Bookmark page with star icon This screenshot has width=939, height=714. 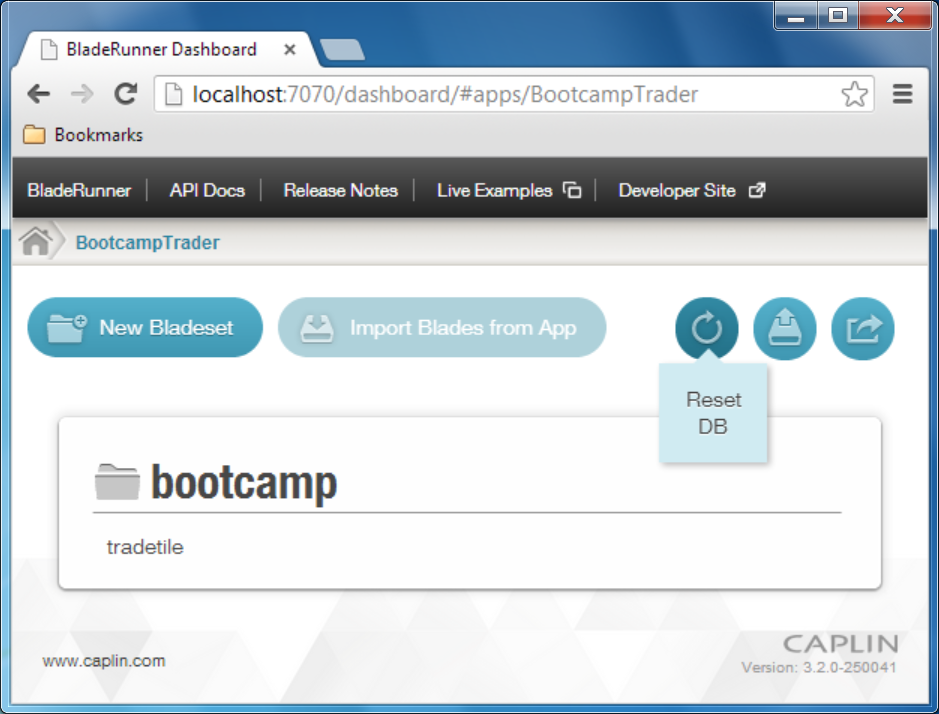pyautogui.click(x=854, y=94)
